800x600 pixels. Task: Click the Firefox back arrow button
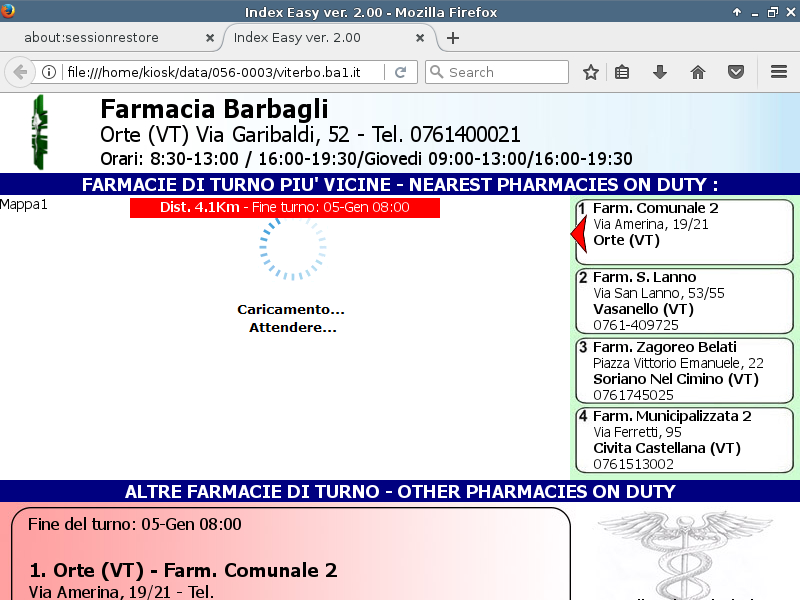pyautogui.click(x=19, y=72)
